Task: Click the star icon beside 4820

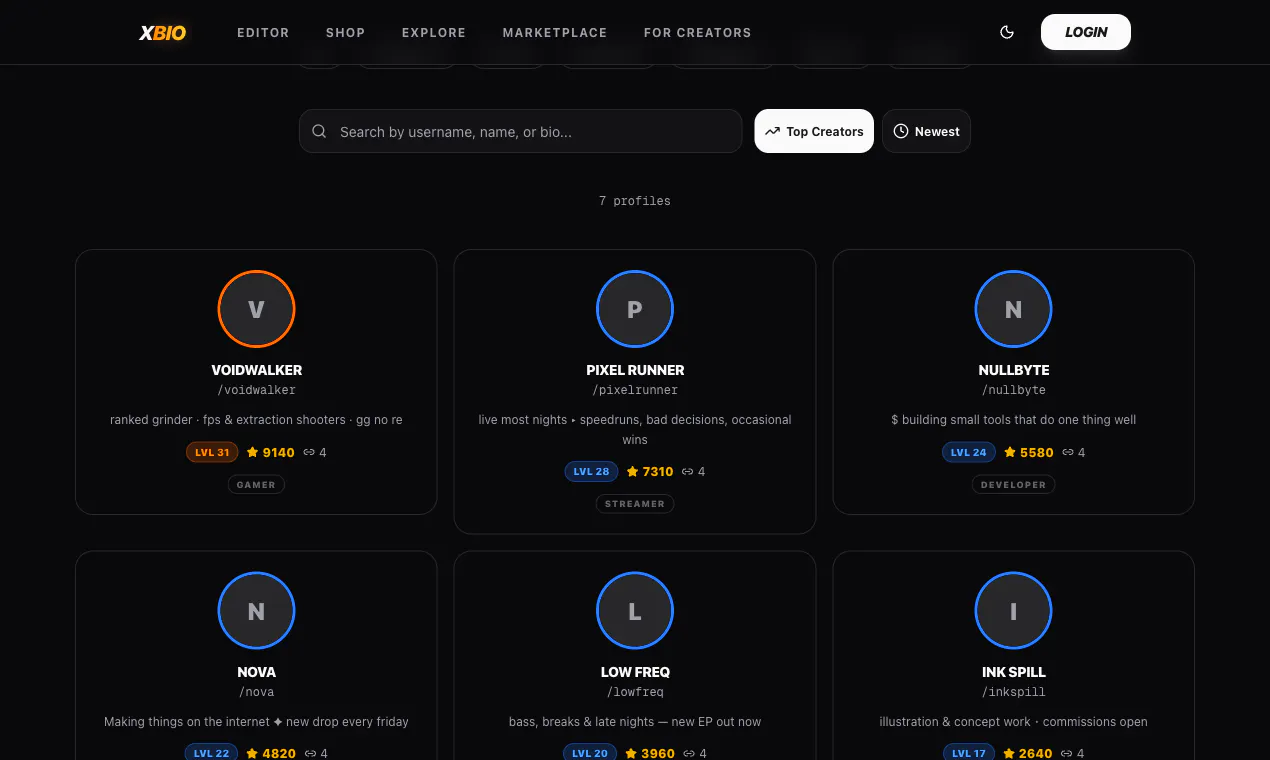Action: (252, 753)
